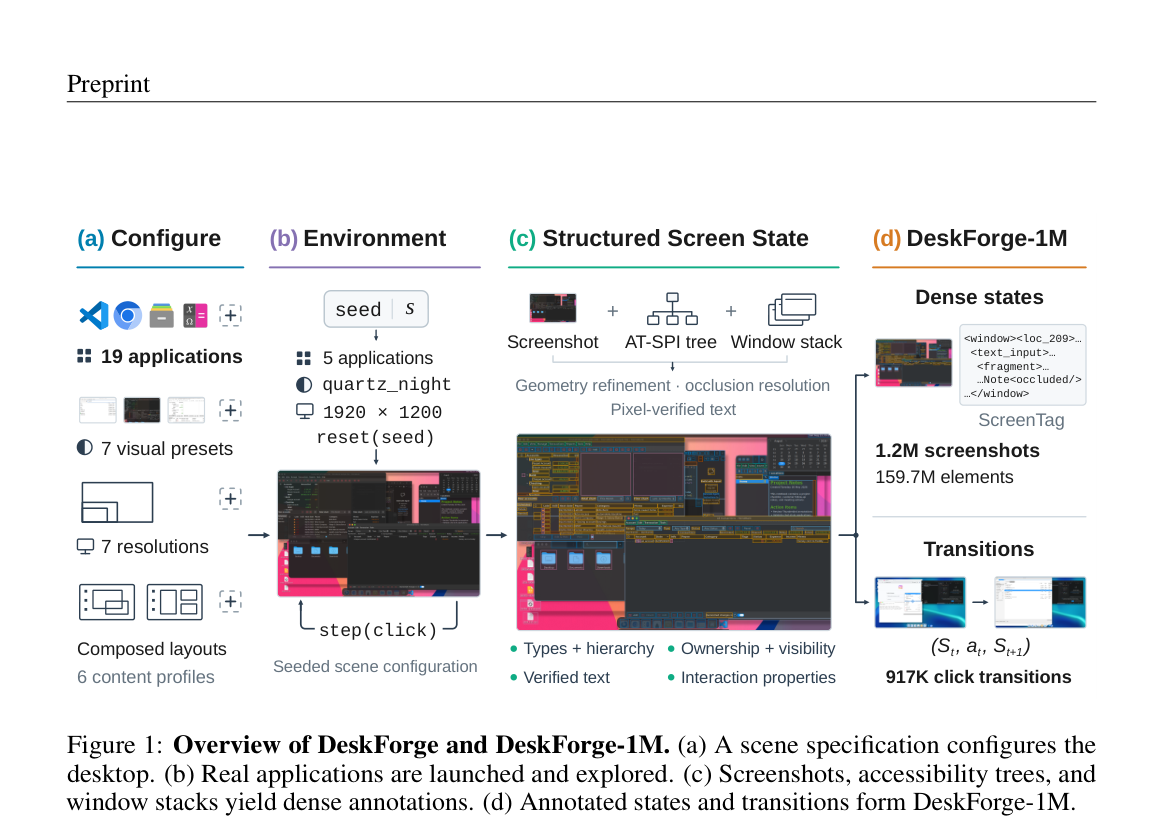
Task: Open the gray file drawer app icon
Action: point(162,316)
